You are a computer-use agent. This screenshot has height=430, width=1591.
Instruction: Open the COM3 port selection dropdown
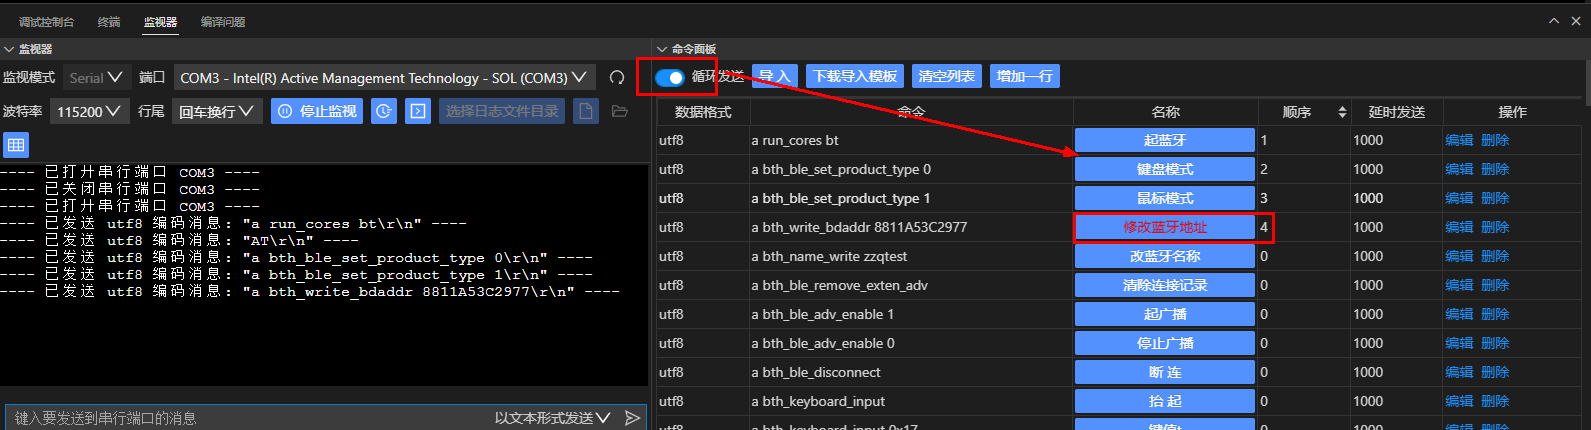click(384, 78)
